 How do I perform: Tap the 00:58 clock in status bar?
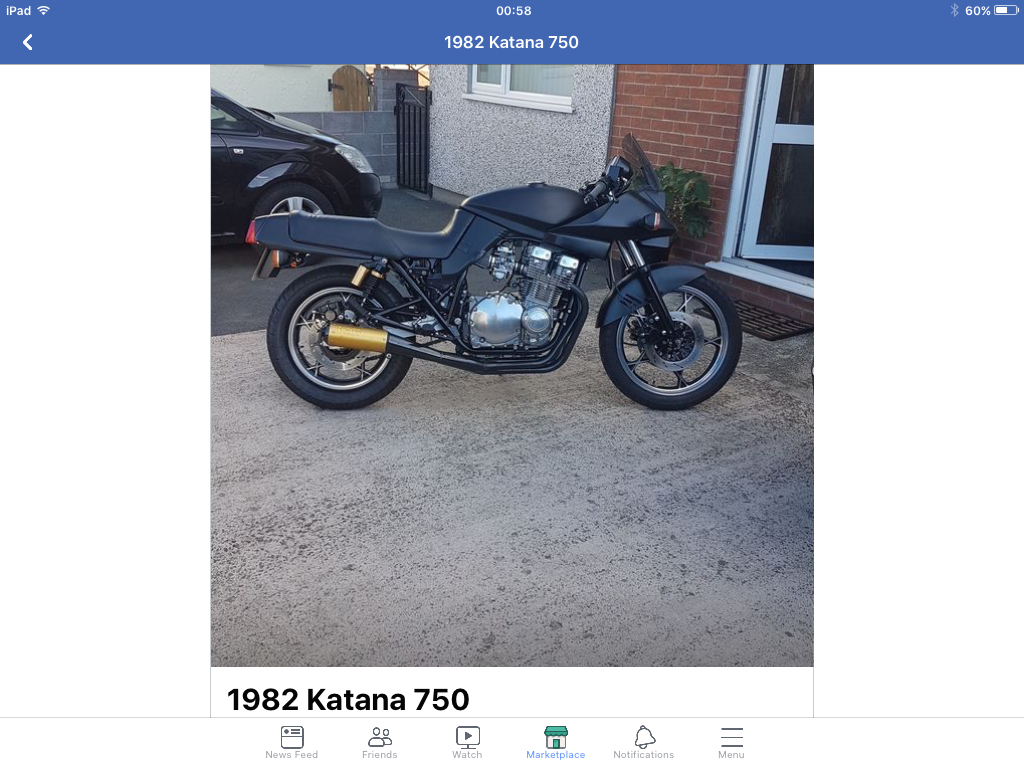tap(513, 11)
